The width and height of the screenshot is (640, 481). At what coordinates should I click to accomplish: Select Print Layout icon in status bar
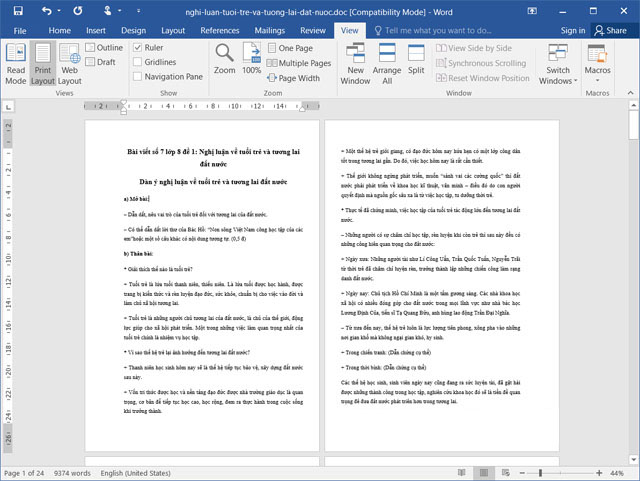coord(484,473)
